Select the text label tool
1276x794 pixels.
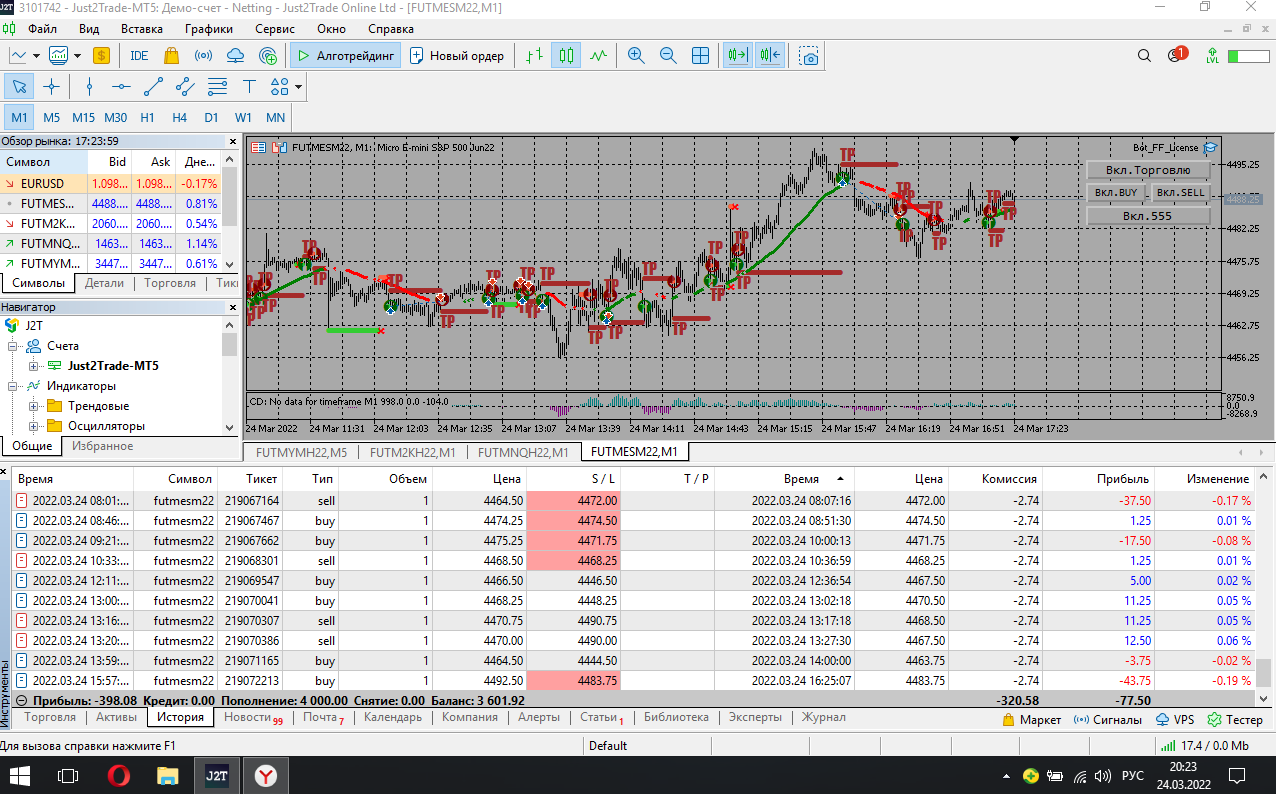pyautogui.click(x=249, y=87)
